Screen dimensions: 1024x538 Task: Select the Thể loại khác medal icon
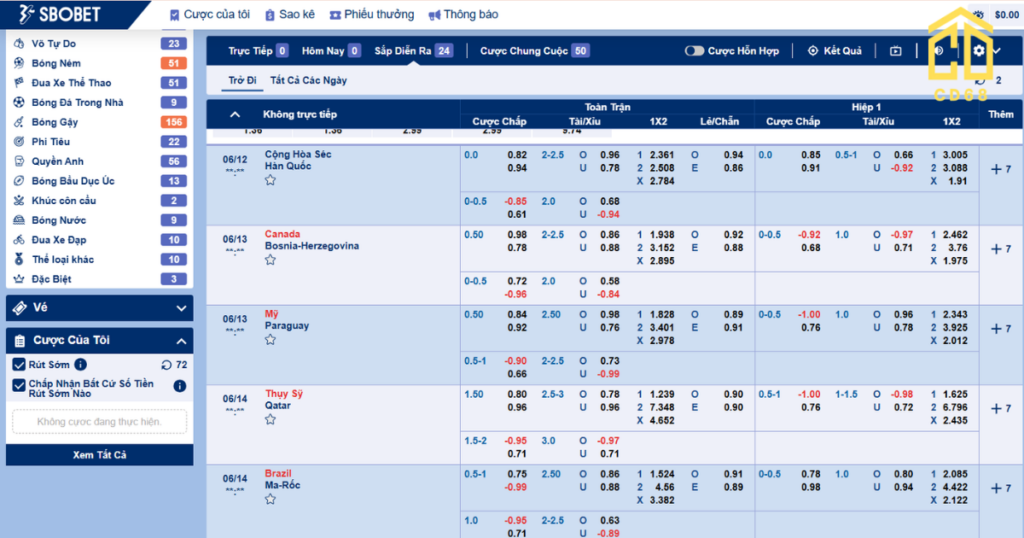point(19,259)
